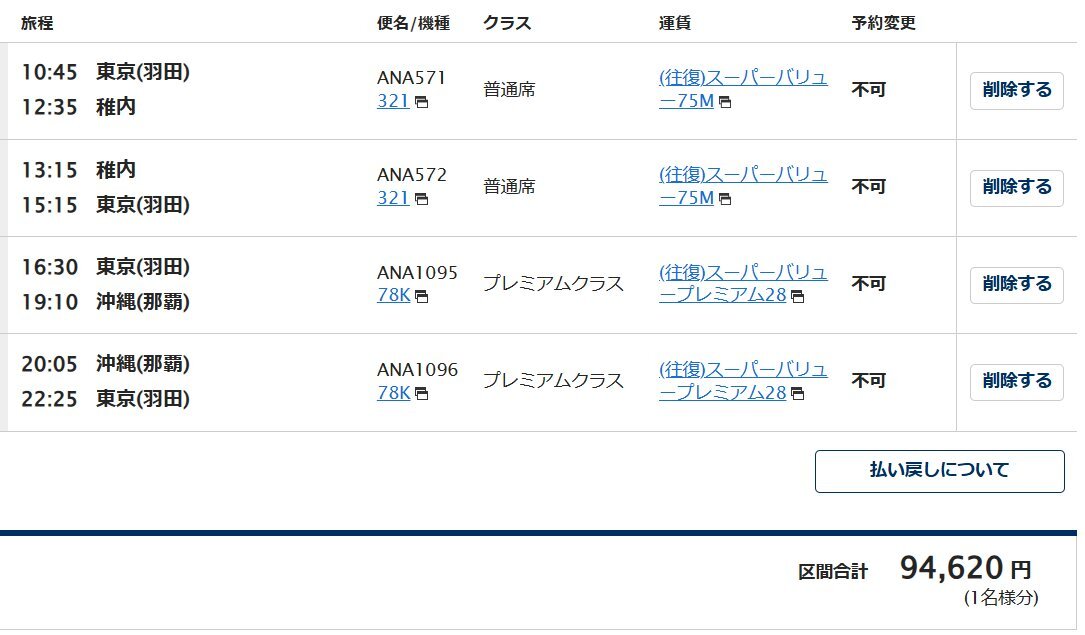Click new-window icon after ANA1096 プレミアム28 fare
Viewport: 1085px width, 635px height.
(797, 394)
